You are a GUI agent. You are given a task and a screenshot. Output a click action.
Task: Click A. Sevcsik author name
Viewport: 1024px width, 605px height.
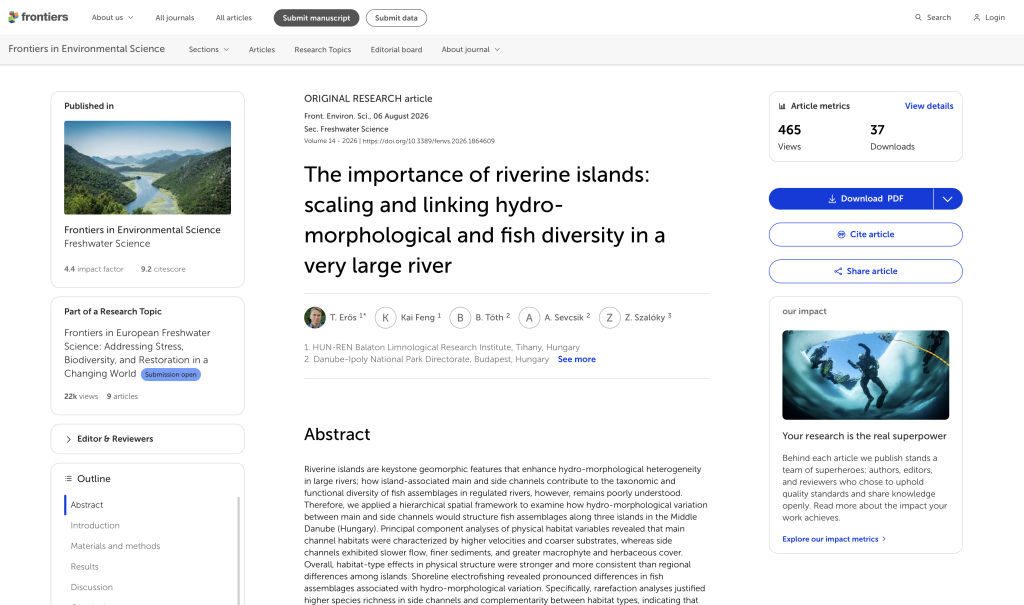pyautogui.click(x=564, y=318)
